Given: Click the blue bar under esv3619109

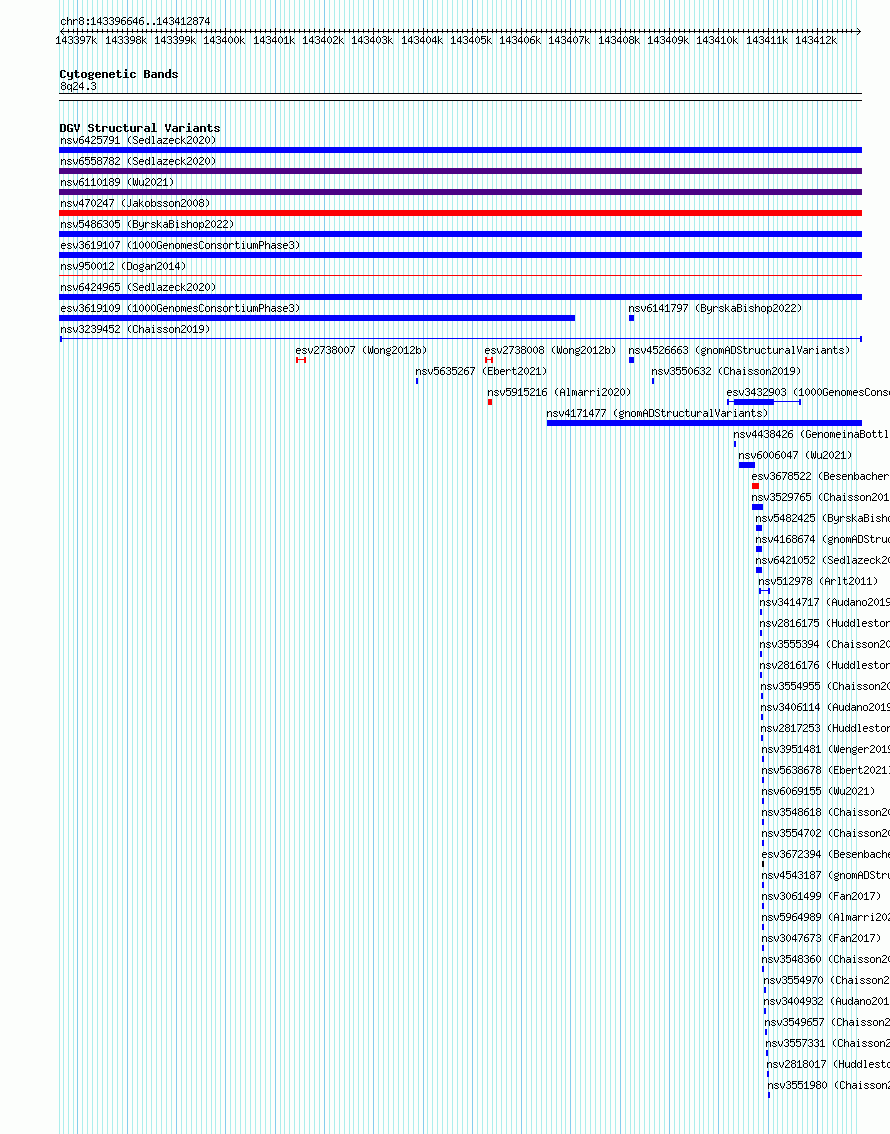Looking at the screenshot, I should tap(317, 318).
